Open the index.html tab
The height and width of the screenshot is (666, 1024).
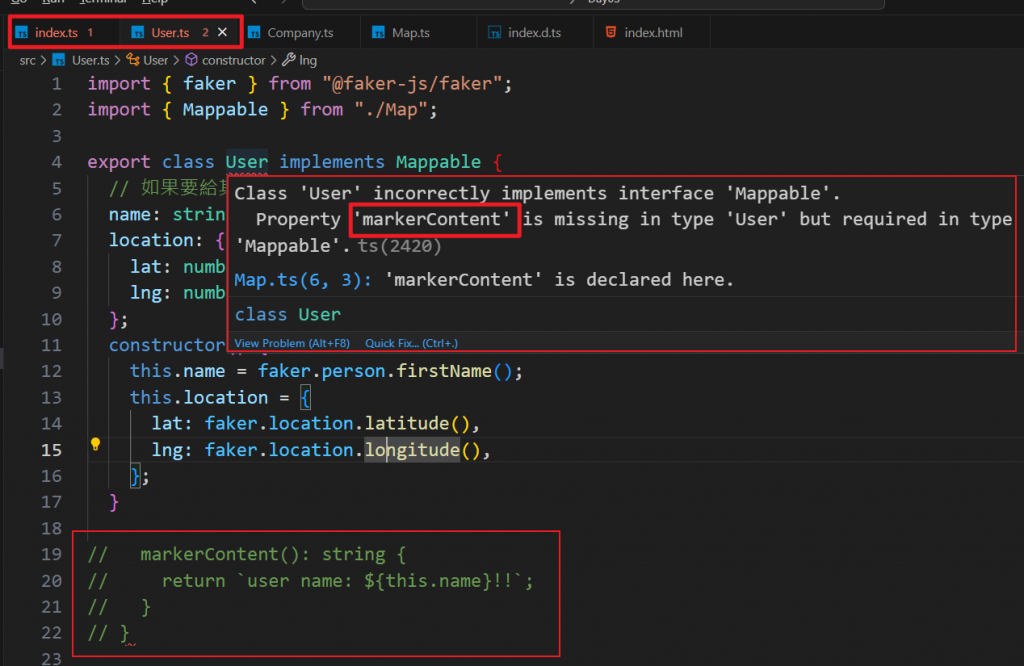click(x=652, y=33)
